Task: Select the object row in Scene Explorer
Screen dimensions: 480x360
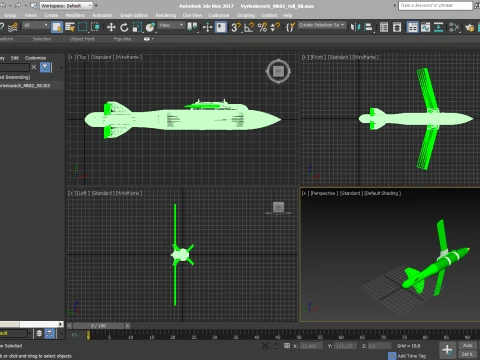Action: point(32,86)
